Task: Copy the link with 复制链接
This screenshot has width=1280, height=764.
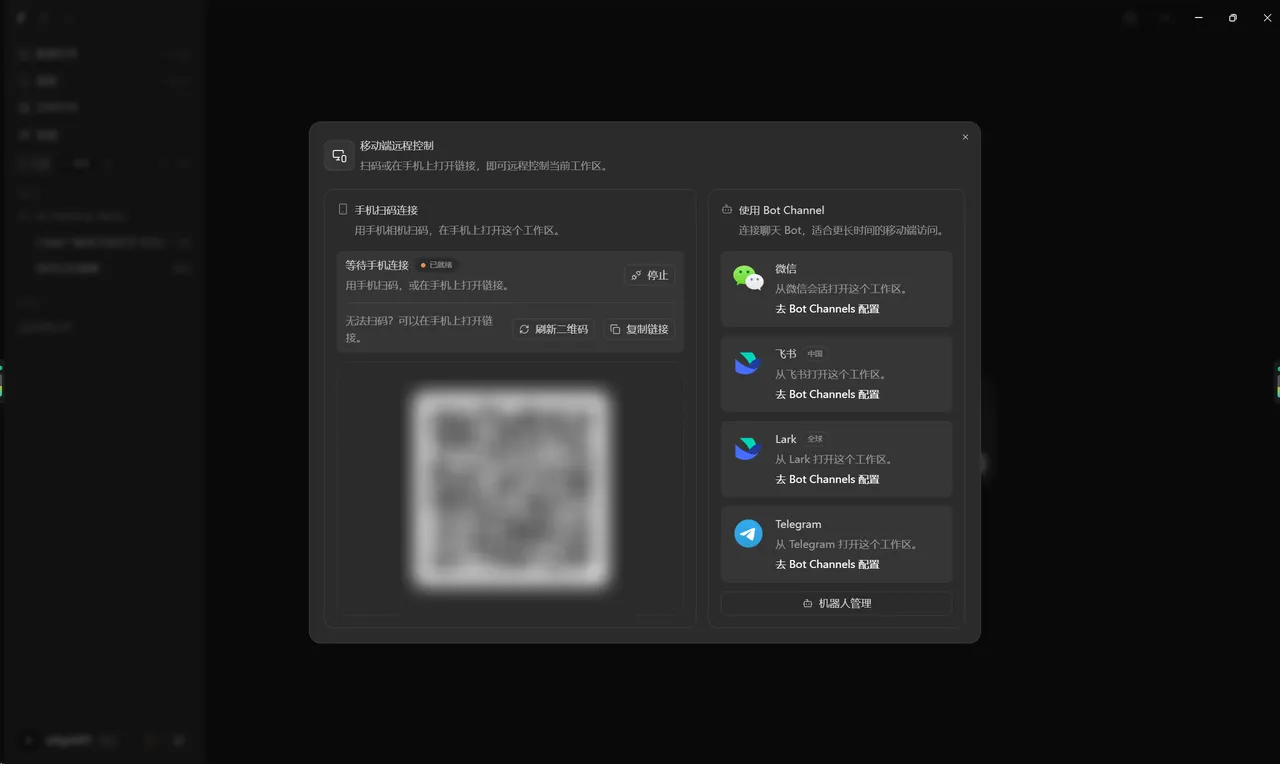Action: [639, 329]
